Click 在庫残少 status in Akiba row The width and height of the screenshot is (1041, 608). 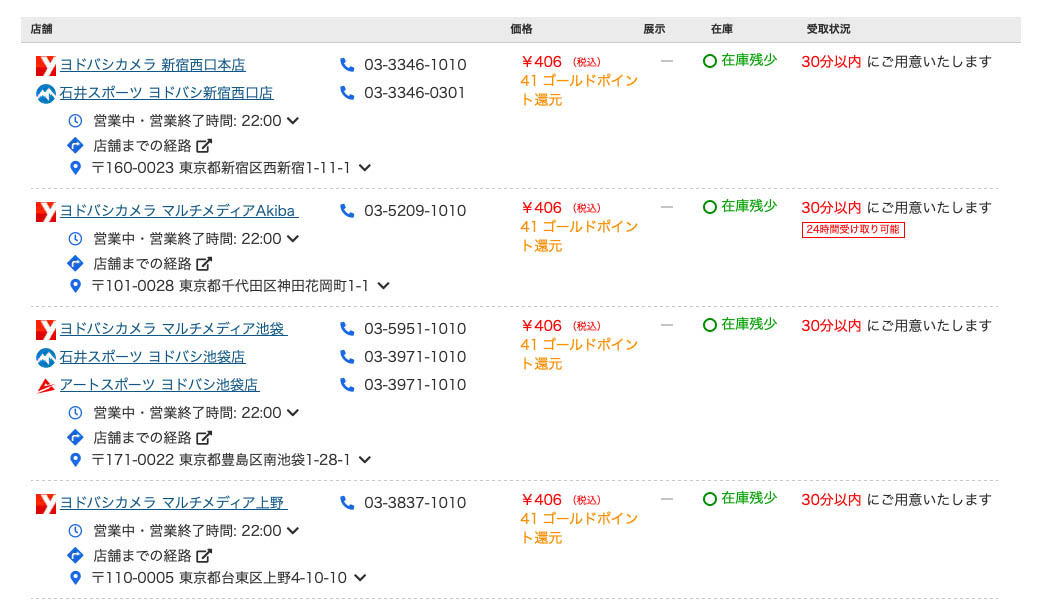[740, 206]
